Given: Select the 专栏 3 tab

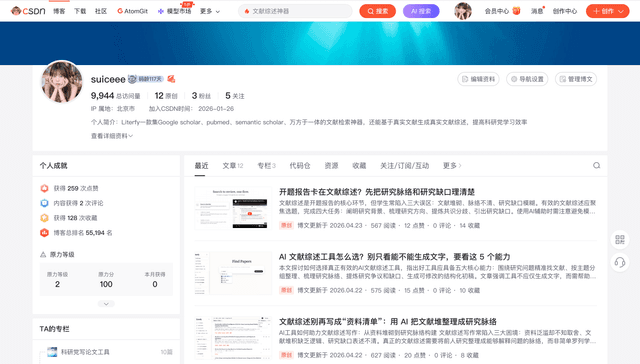Looking at the screenshot, I should (x=267, y=165).
